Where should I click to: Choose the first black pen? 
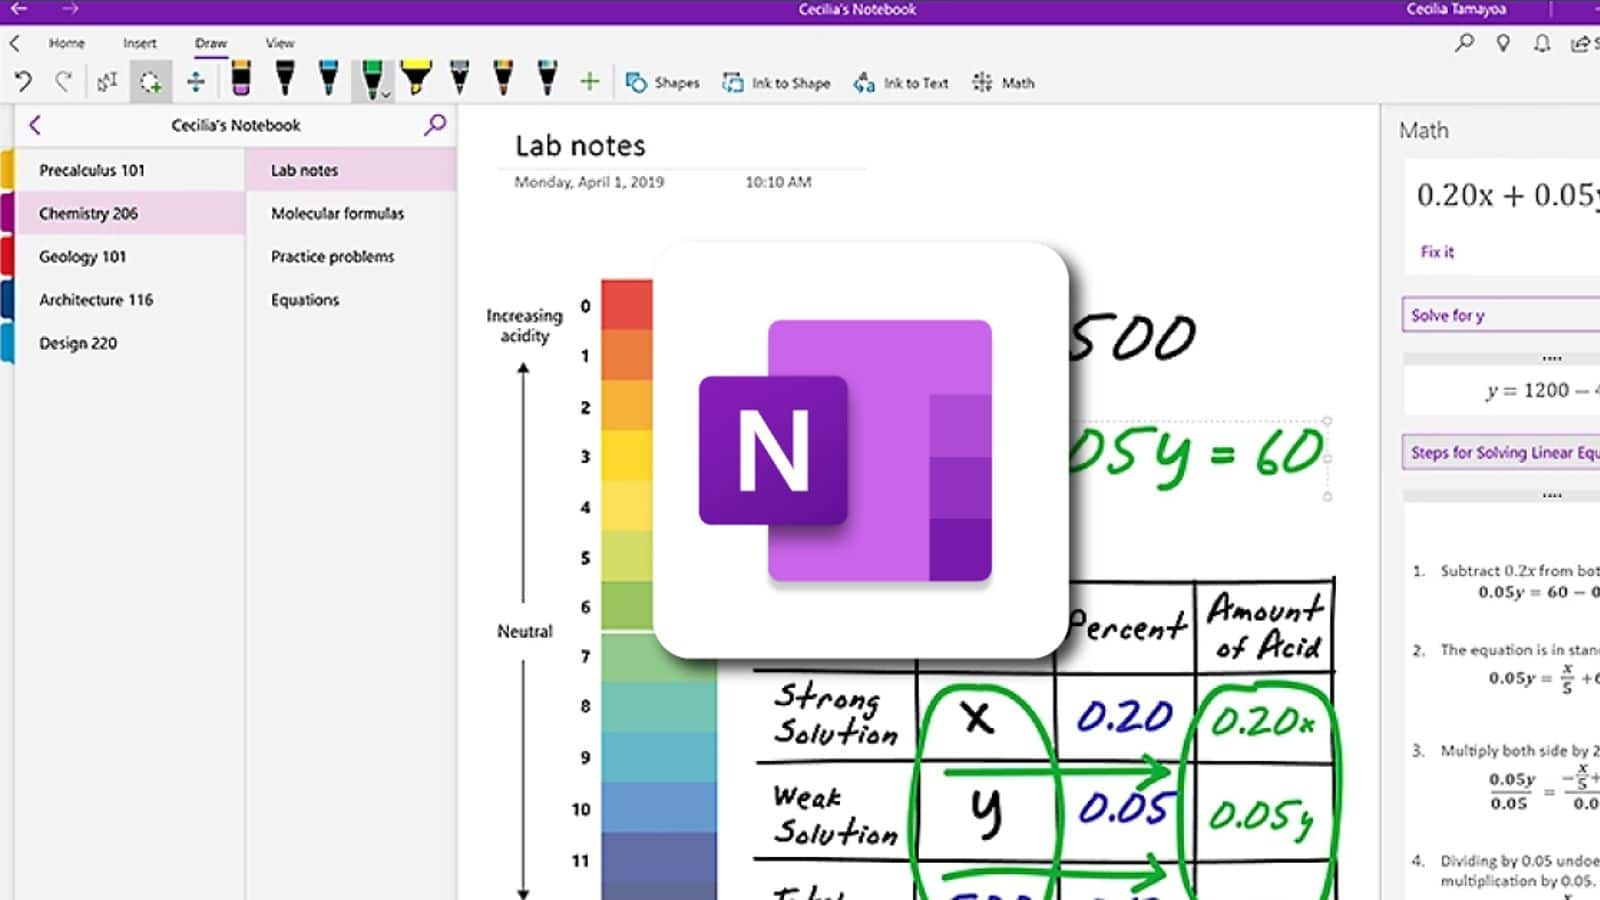pos(285,78)
